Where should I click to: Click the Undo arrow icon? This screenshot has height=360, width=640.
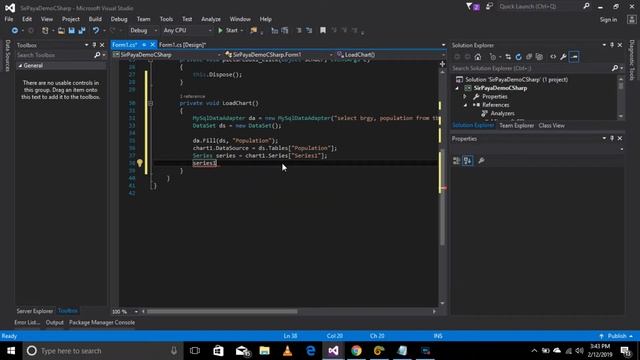[96, 31]
